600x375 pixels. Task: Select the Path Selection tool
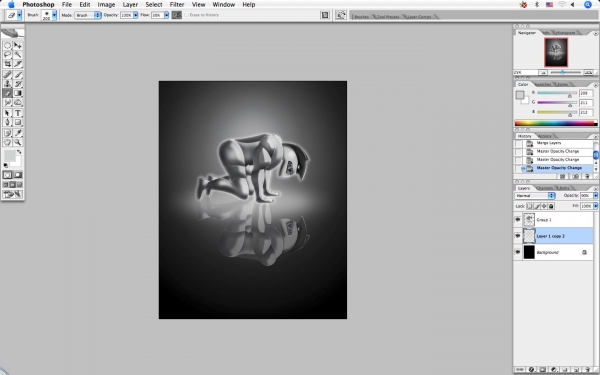coord(7,113)
